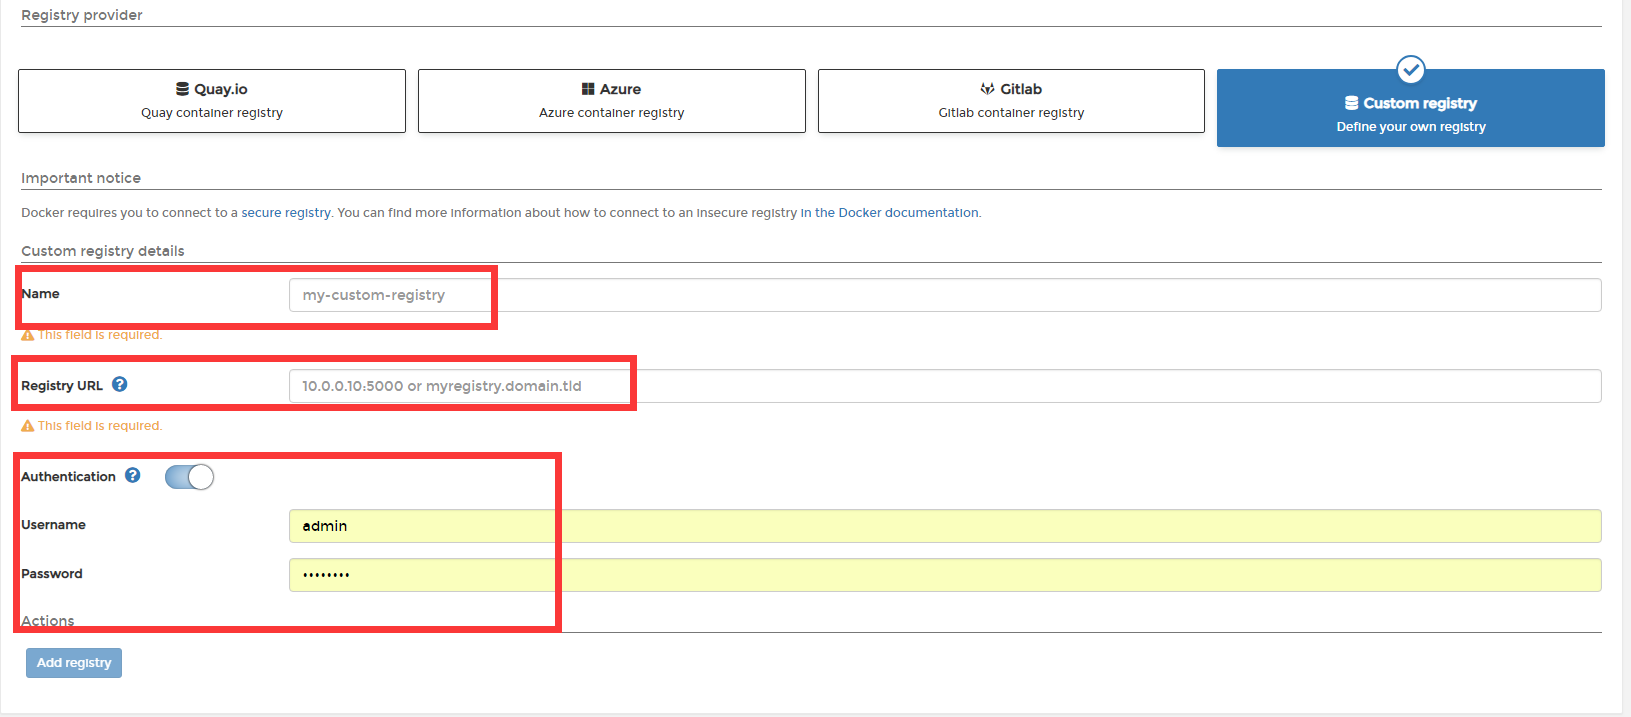Viewport: 1631px width, 717px height.
Task: Click the Add registry button
Action: click(74, 663)
